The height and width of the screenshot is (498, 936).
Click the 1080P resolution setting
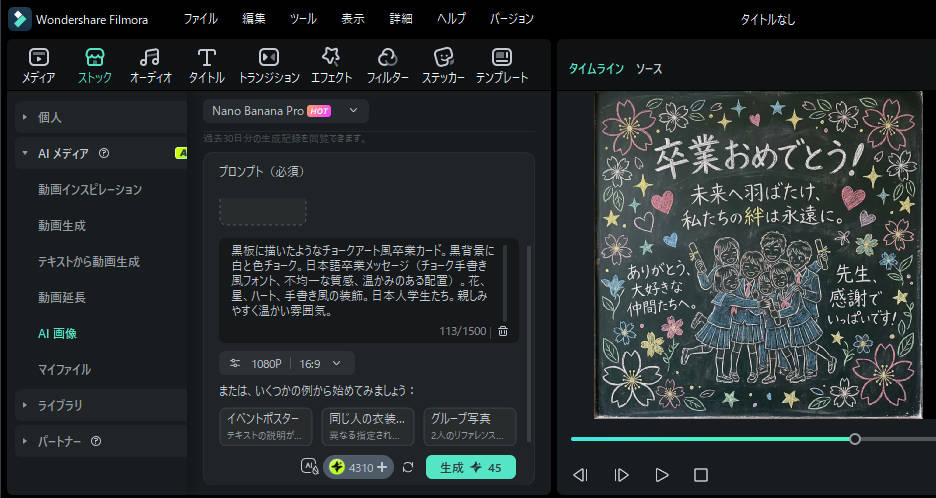266,363
